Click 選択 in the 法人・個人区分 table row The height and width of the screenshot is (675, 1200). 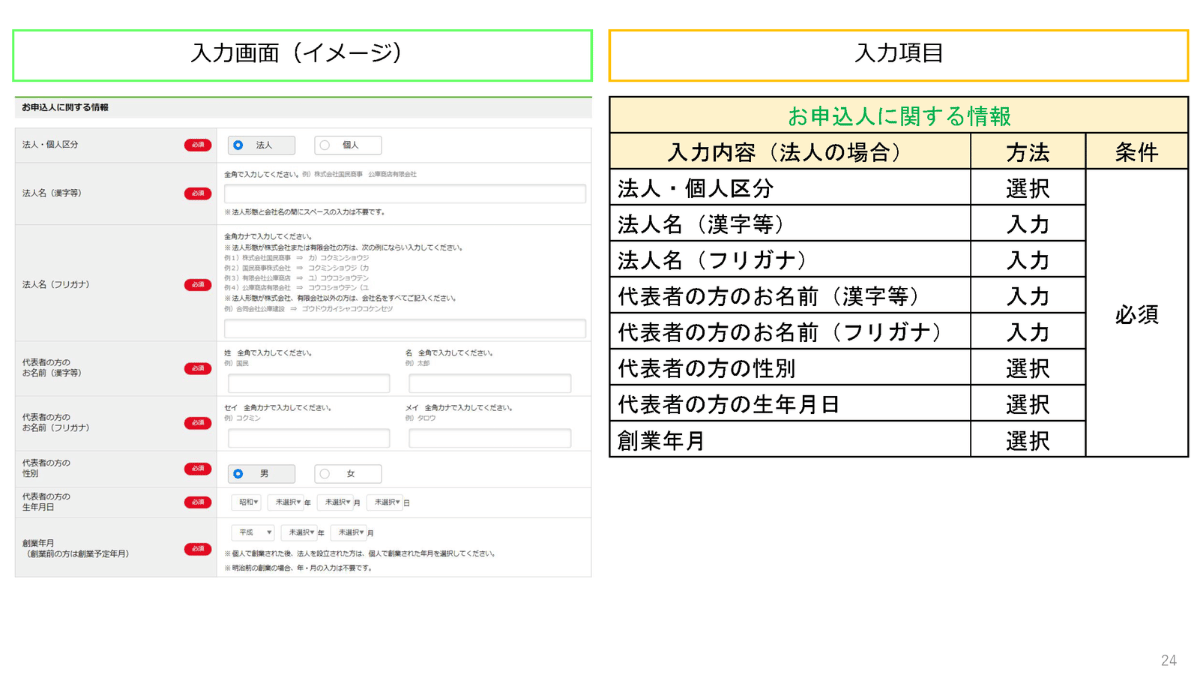click(x=1028, y=188)
